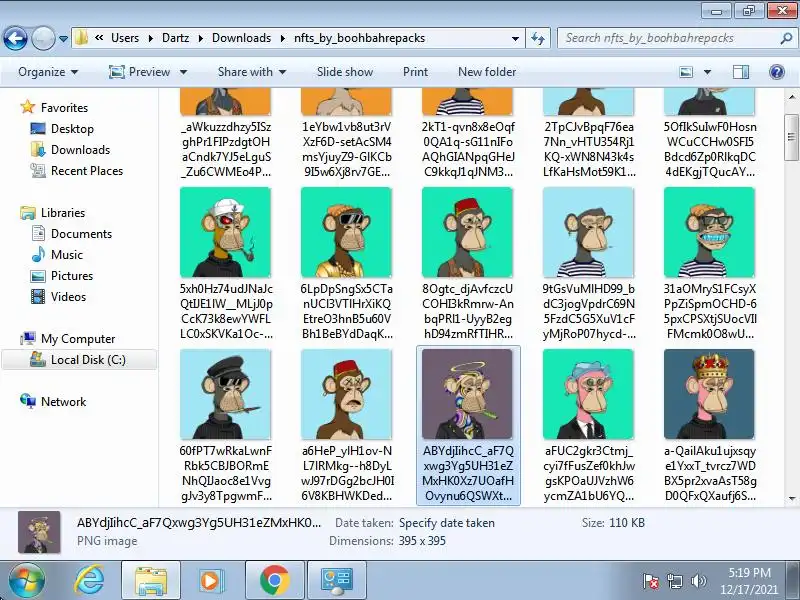Select sailor-hat ape file 5xh0Hz74udJNaJc
This screenshot has height=600, width=800.
(x=226, y=232)
